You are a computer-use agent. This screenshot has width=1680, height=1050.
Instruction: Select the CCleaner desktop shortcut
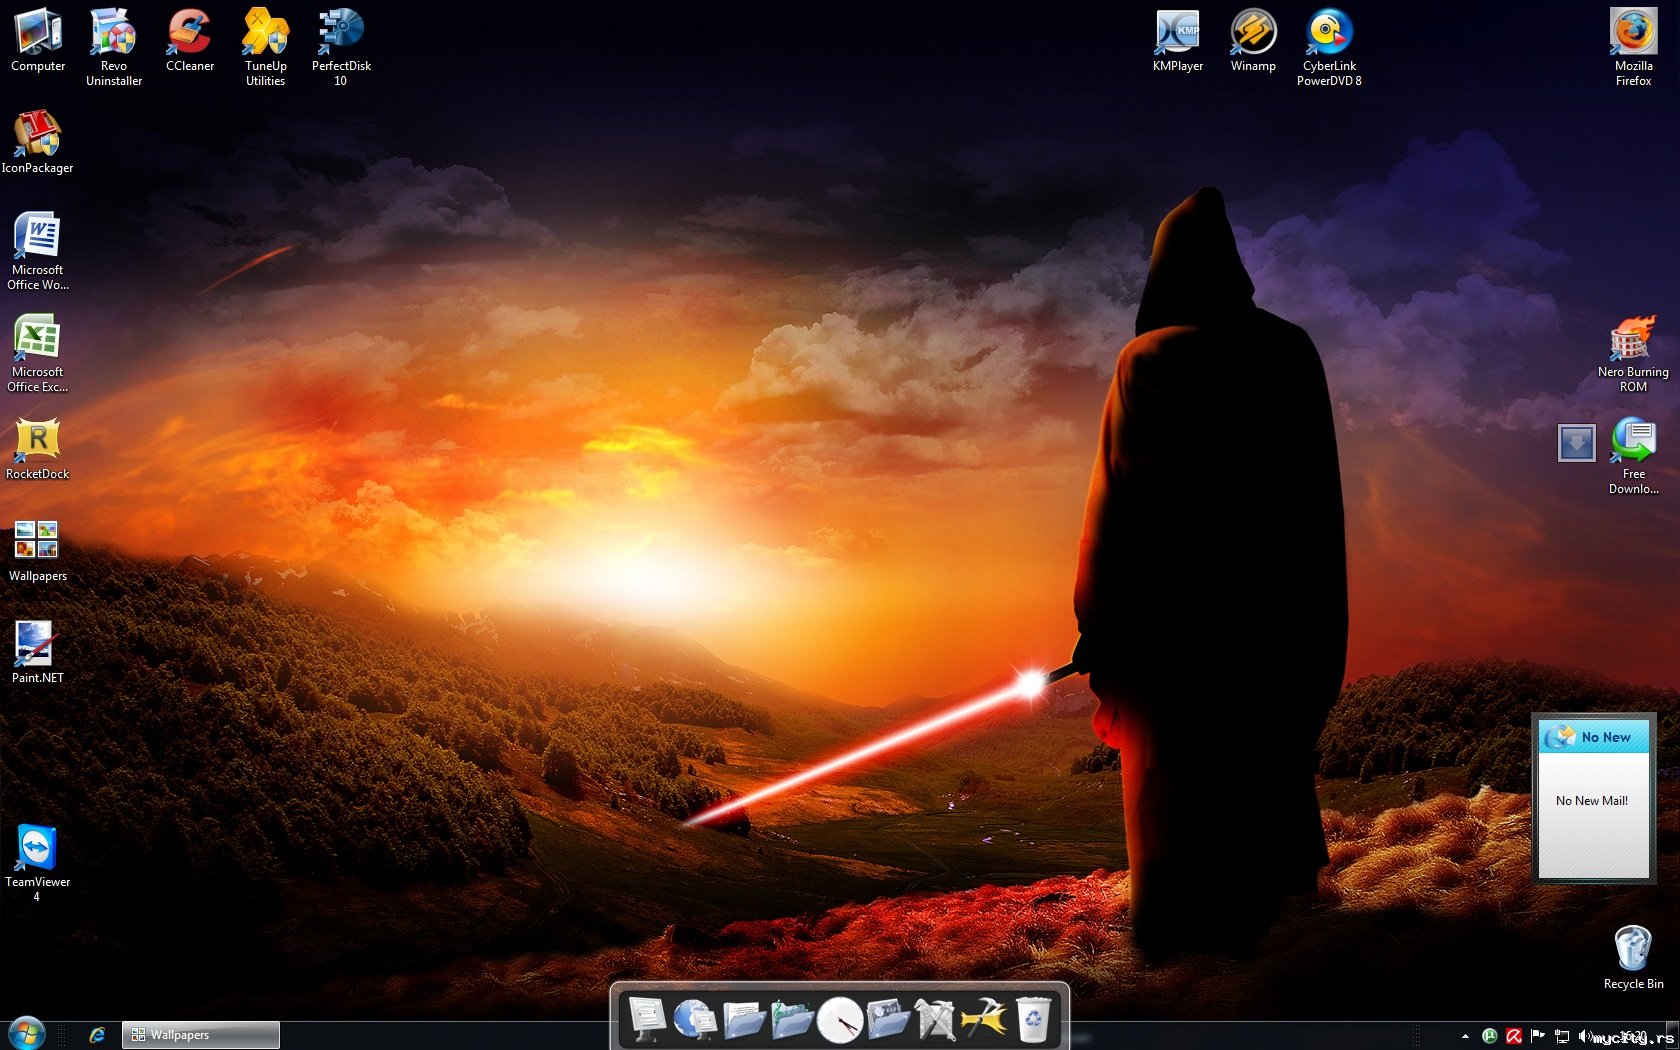[x=190, y=40]
